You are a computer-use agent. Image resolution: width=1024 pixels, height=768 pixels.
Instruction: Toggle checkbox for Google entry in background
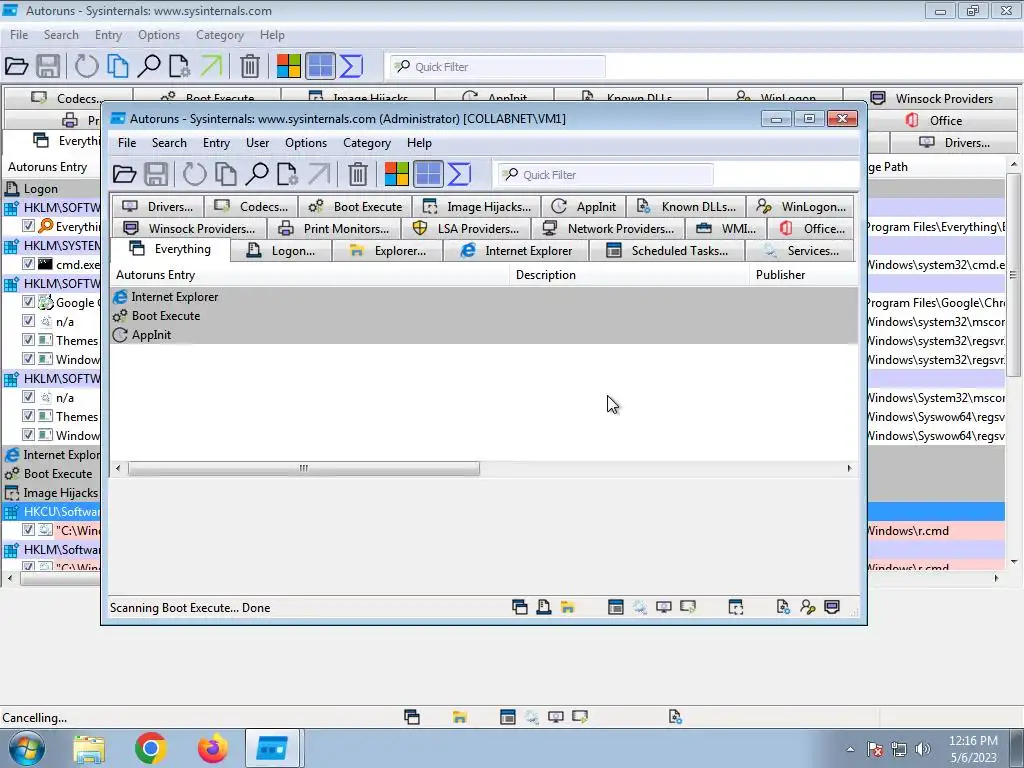click(28, 301)
